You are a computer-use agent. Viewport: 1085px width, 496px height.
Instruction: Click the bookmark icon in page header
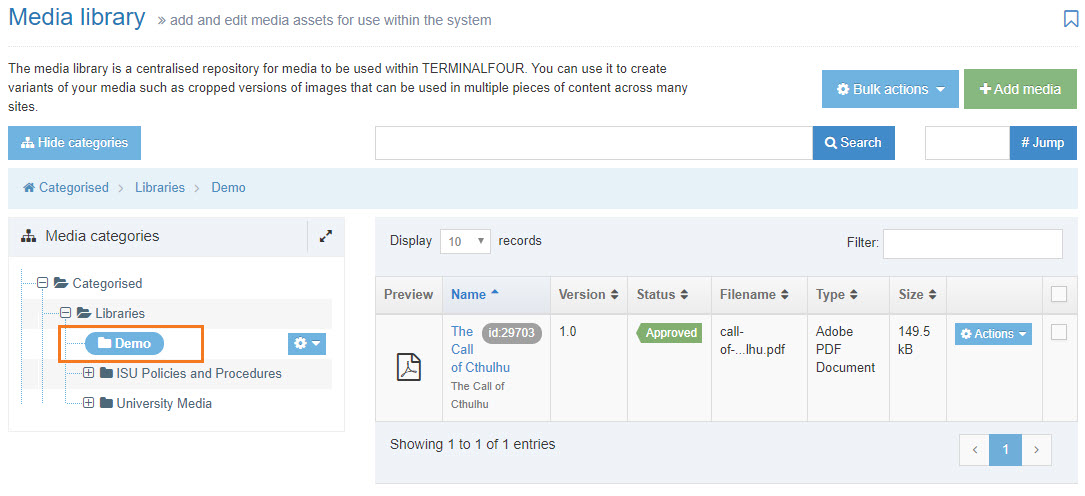1070,20
